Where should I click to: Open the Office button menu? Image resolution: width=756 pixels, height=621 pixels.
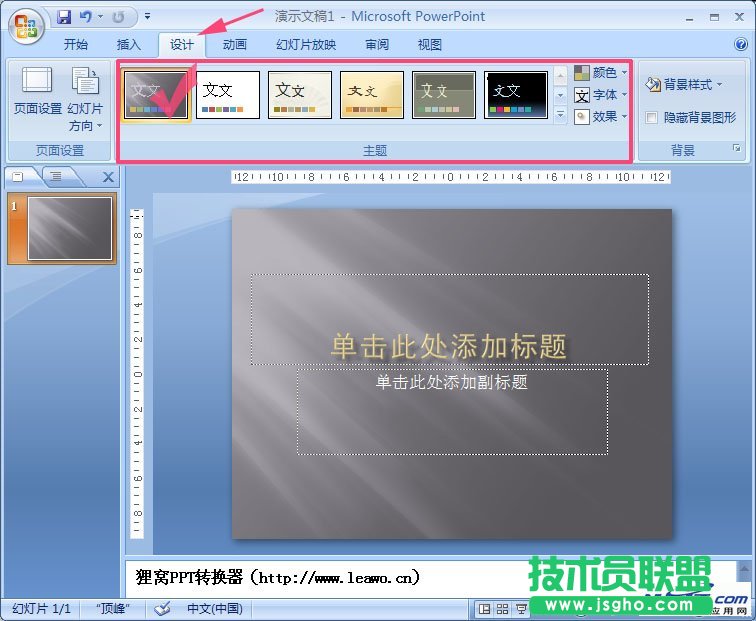tap(27, 27)
